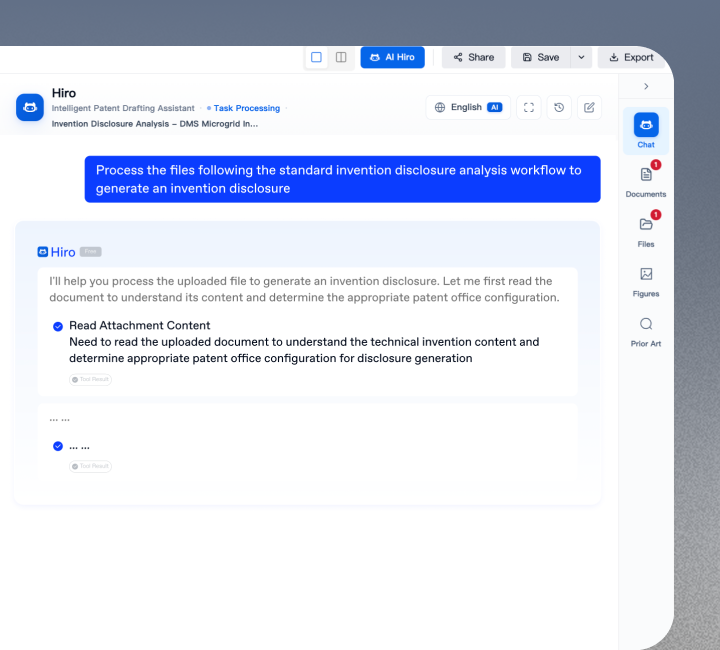
Task: Open the Figures panel
Action: (646, 279)
